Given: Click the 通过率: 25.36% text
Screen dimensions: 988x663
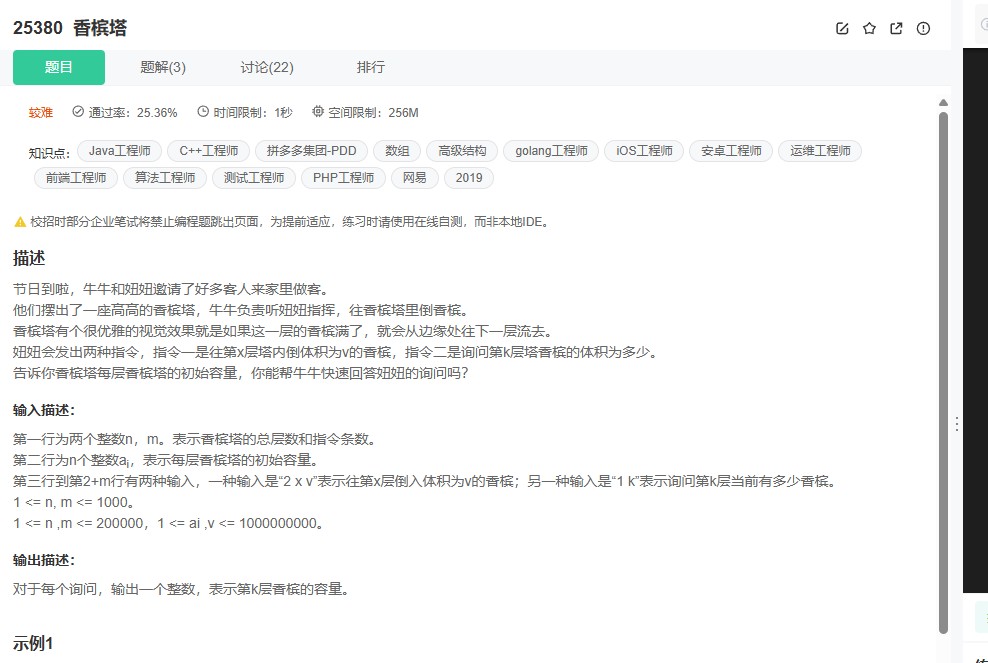Looking at the screenshot, I should [133, 112].
